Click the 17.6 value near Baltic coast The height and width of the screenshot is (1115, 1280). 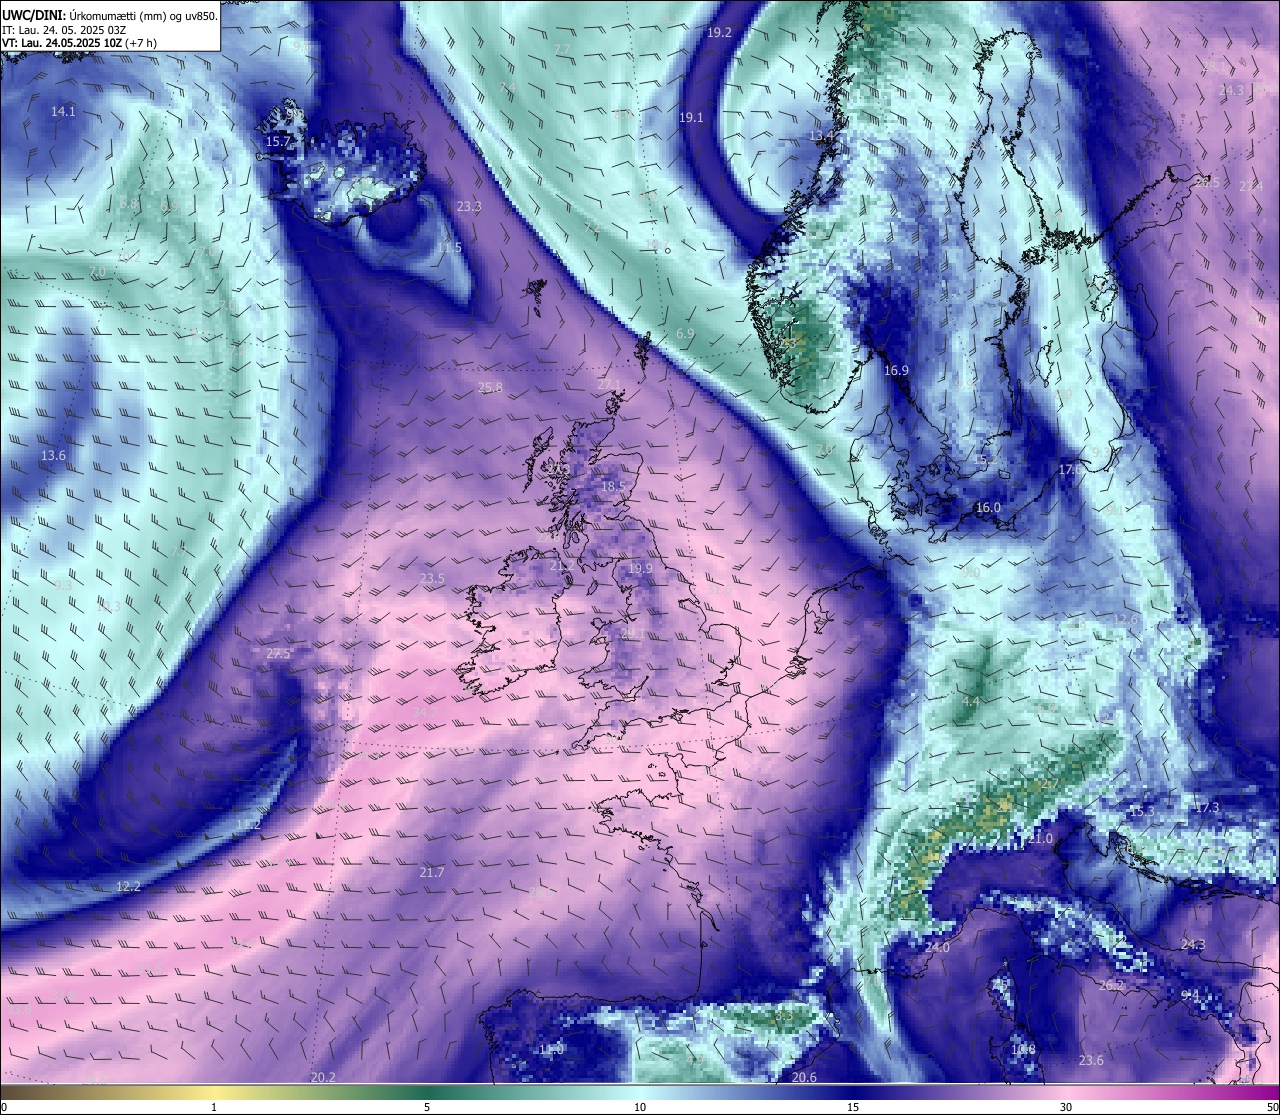pos(1070,469)
